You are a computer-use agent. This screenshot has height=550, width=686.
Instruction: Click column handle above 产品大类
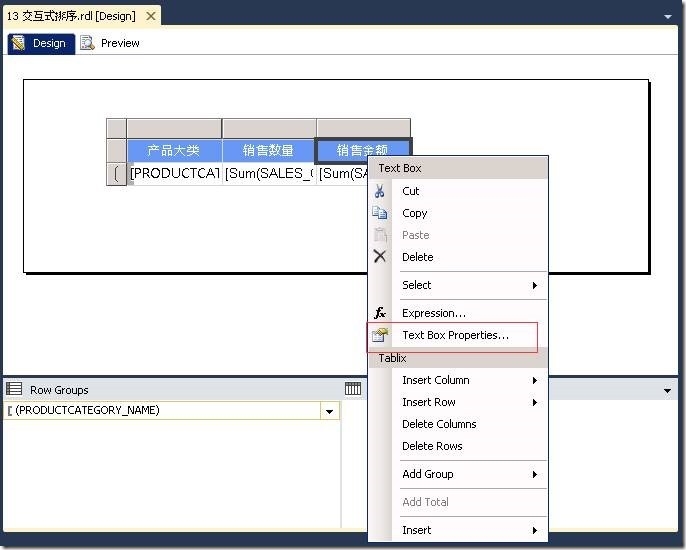click(174, 128)
